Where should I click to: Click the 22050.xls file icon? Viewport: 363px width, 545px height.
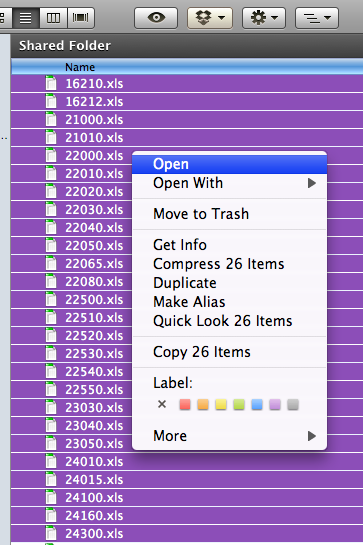pos(51,246)
